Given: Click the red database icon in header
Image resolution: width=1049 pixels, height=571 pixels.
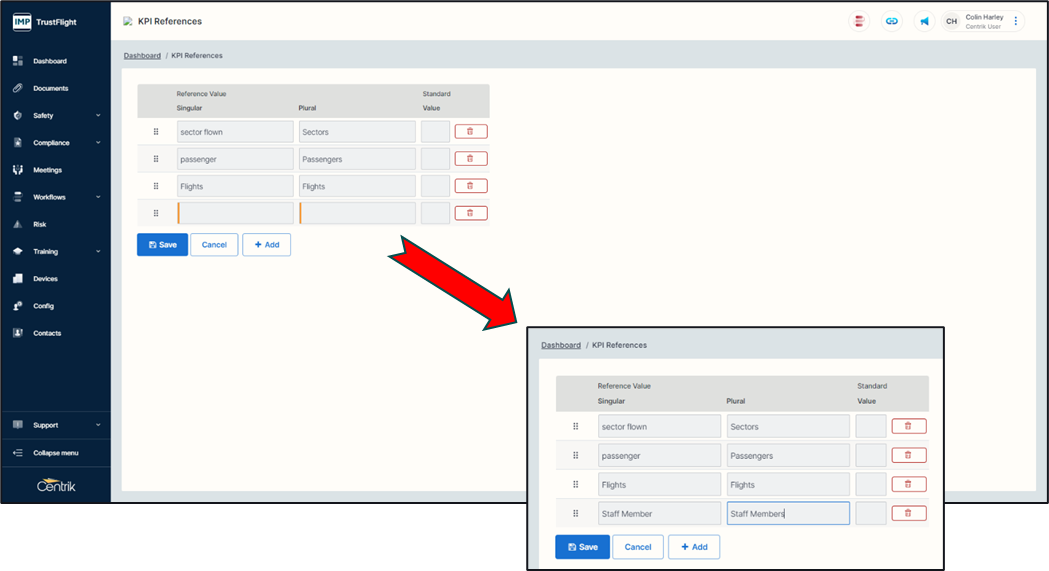Looking at the screenshot, I should (x=859, y=21).
